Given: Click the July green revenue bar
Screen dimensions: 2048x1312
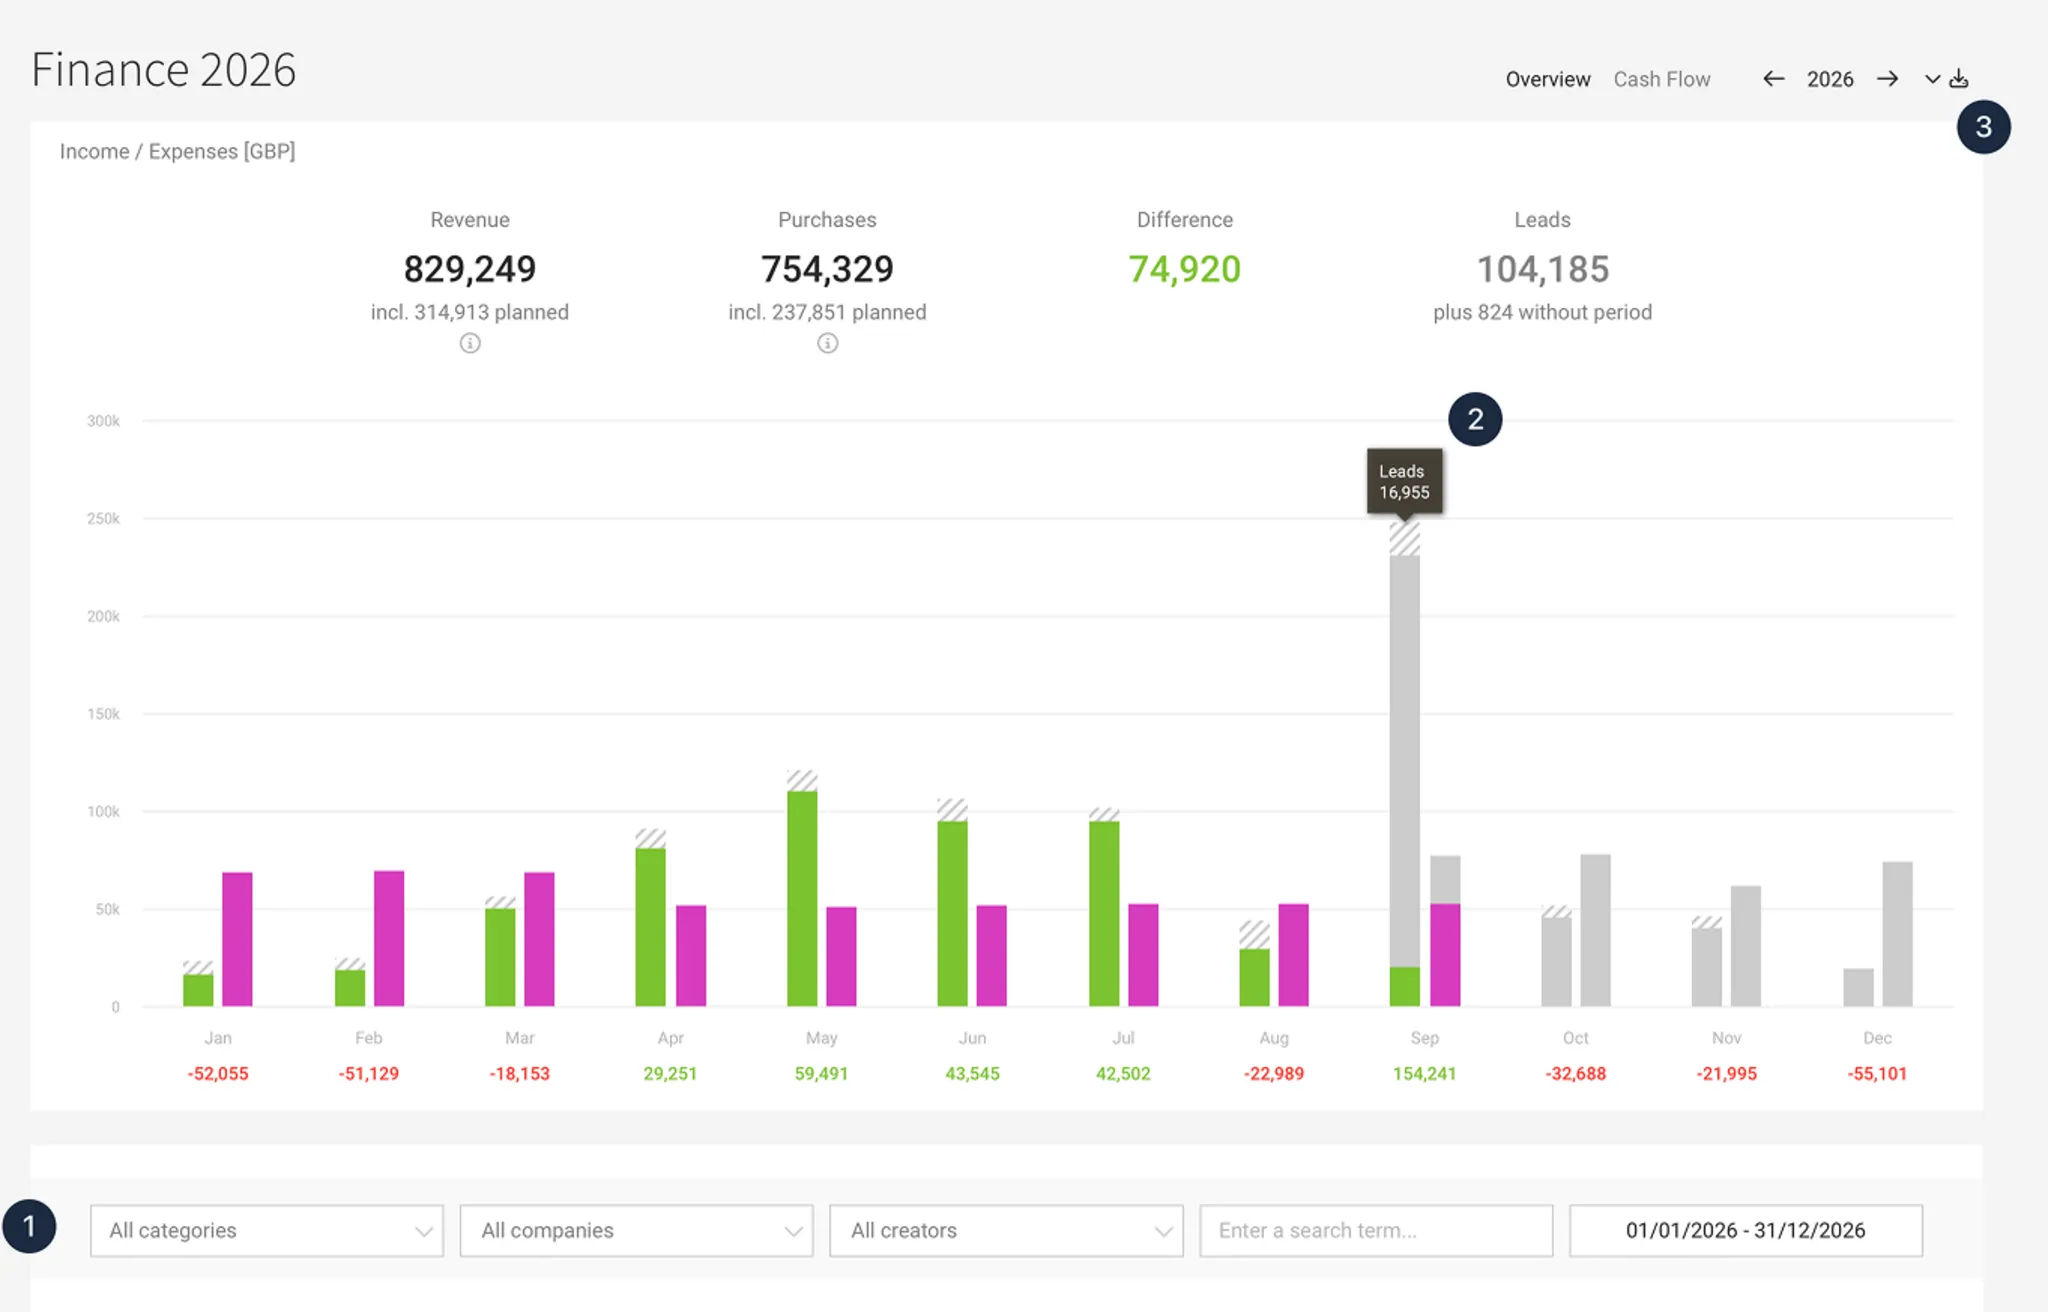Looking at the screenshot, I should pos(1104,913).
